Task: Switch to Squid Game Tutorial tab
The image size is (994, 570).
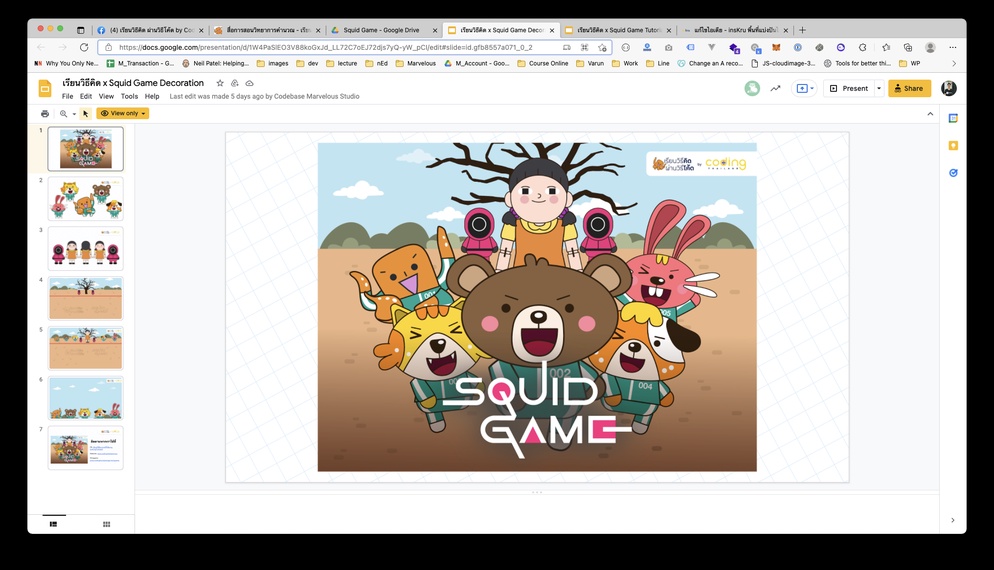Action: pyautogui.click(x=617, y=30)
